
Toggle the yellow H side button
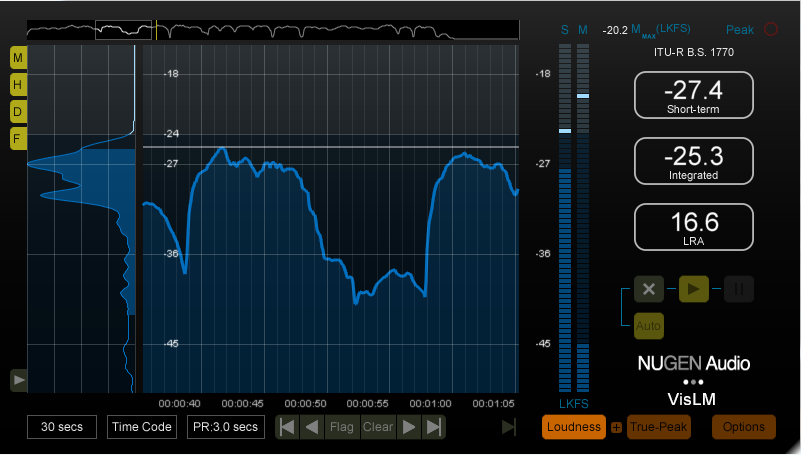tap(18, 84)
